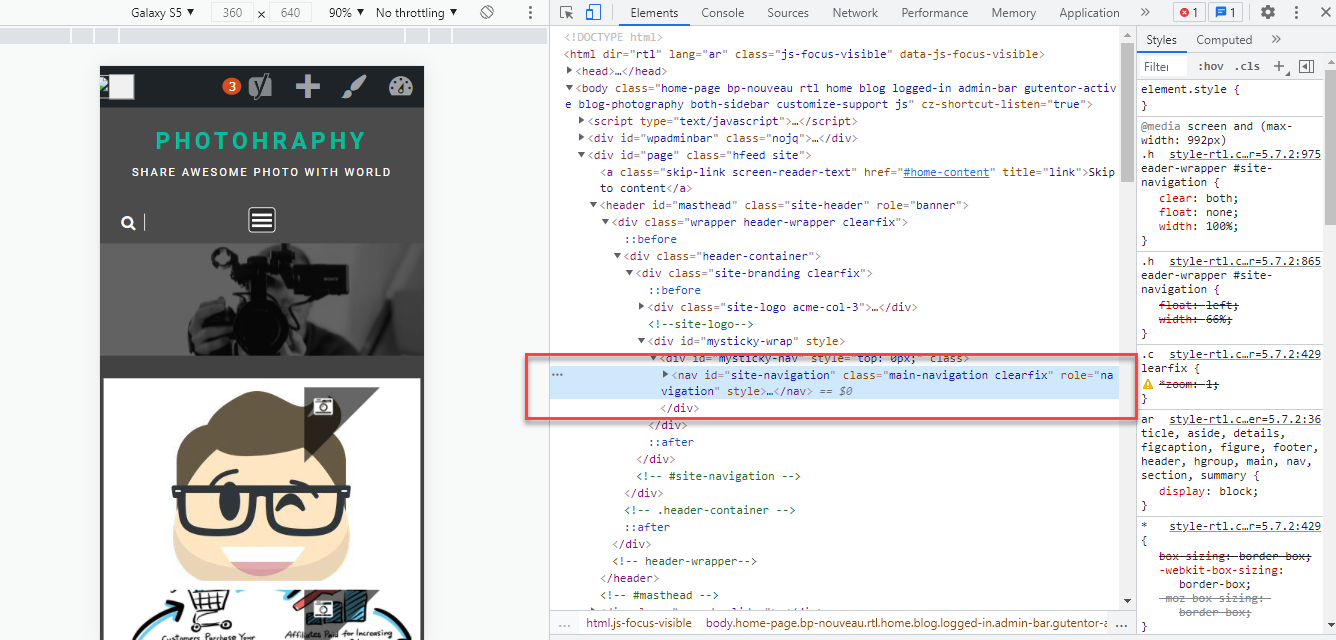Switch to the Sources tab
Viewport: 1336px width, 640px height.
[788, 13]
